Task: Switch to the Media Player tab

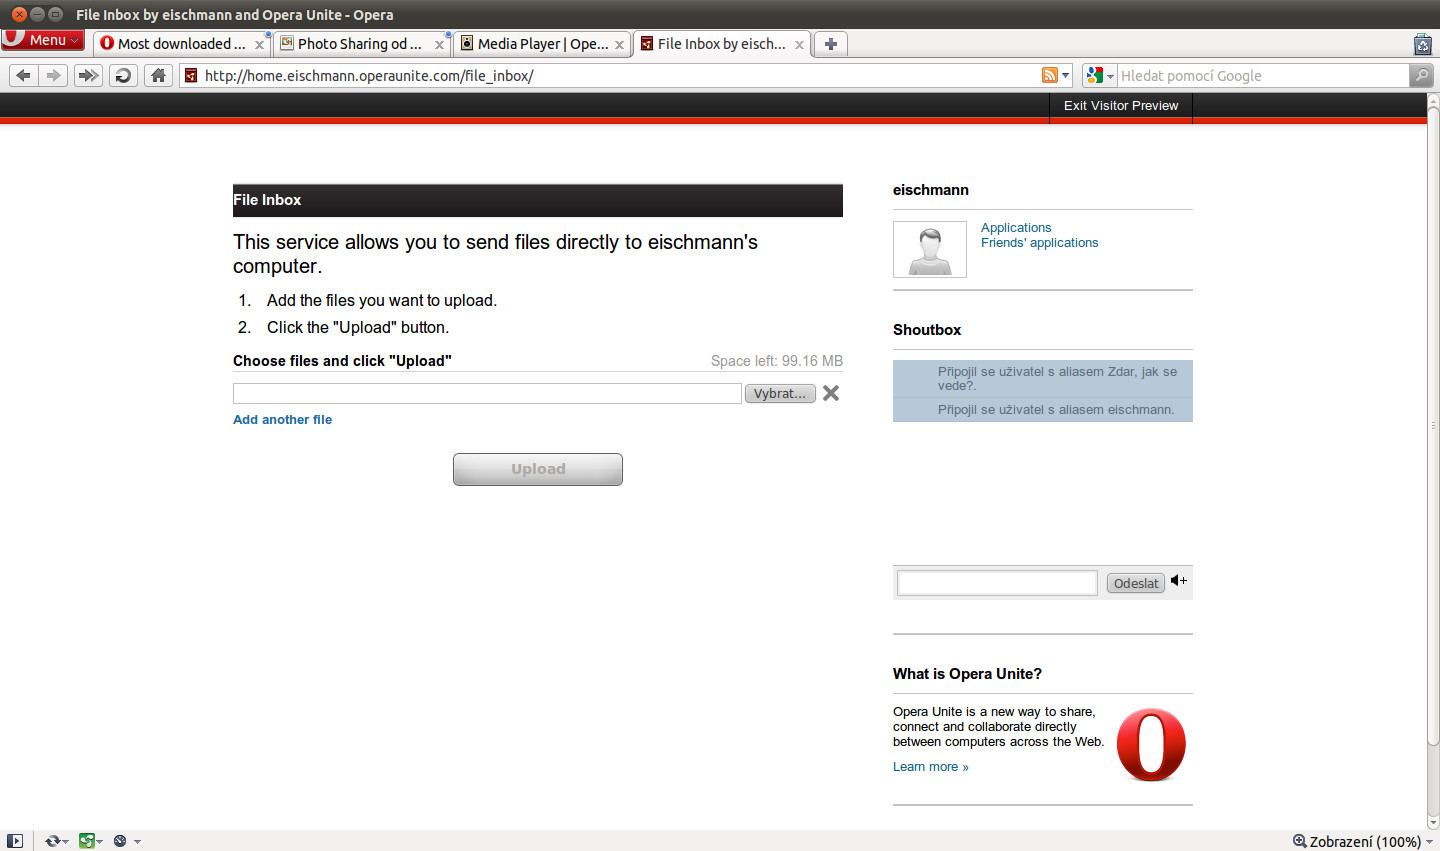Action: click(541, 44)
